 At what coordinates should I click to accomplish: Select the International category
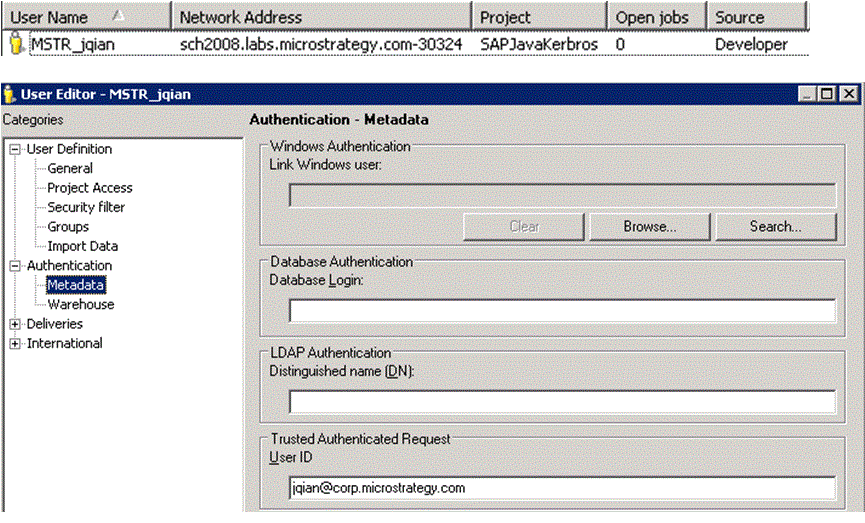[x=65, y=343]
